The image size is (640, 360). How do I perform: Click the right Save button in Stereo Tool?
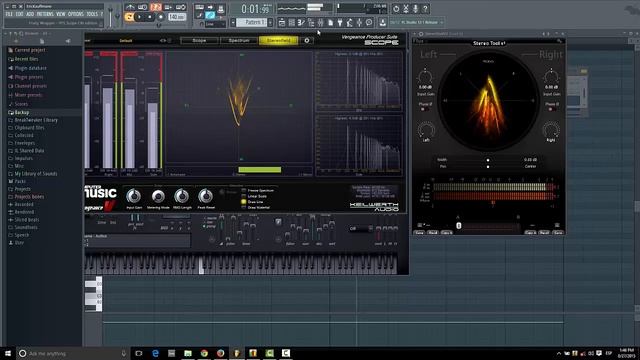(558, 232)
